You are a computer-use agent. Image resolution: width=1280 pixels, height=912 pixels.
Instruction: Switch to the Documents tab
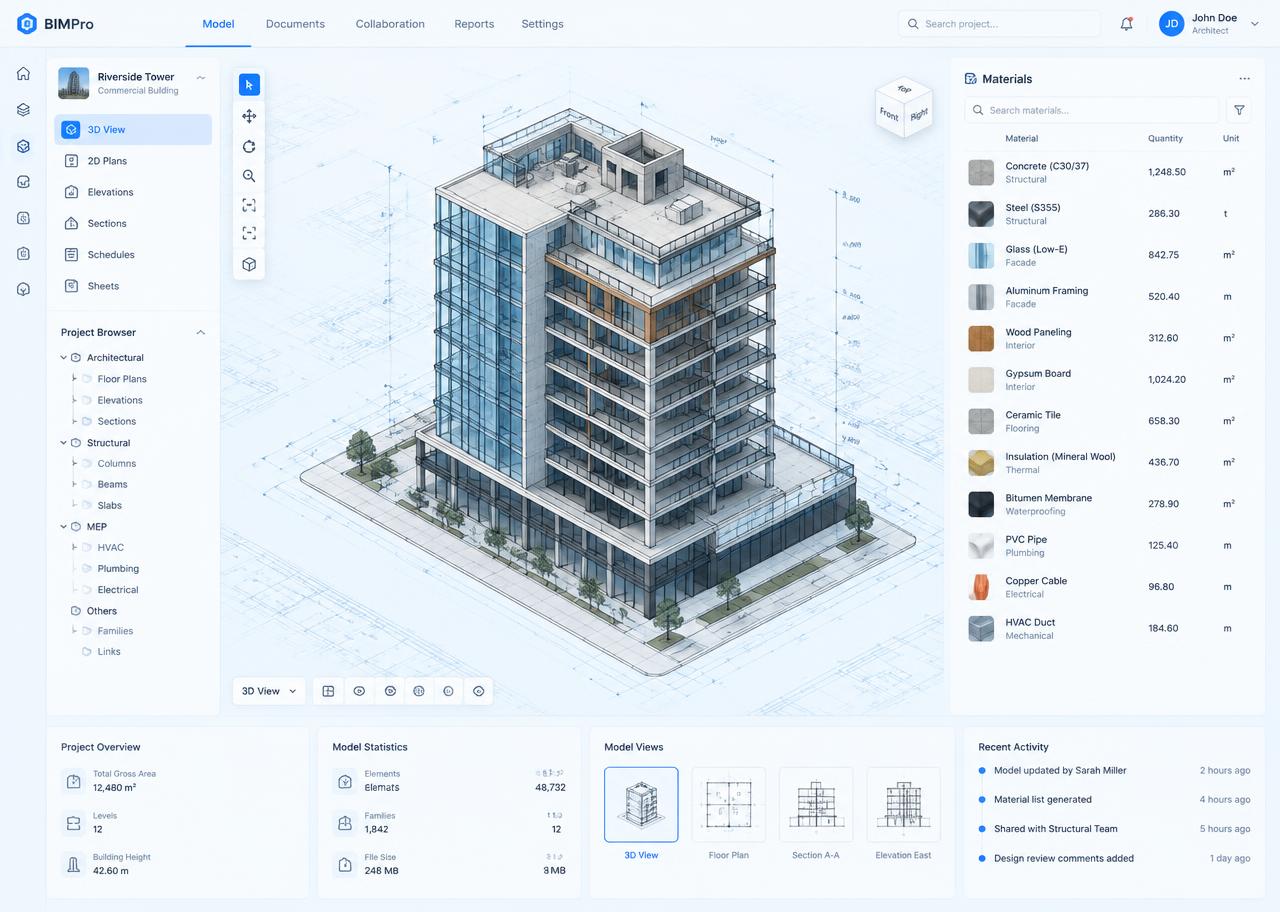click(x=295, y=24)
